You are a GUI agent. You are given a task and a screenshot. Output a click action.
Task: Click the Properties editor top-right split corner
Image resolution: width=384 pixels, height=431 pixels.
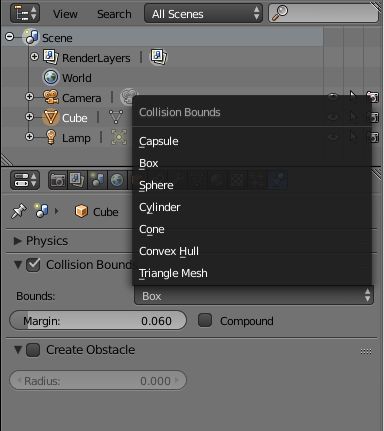[x=377, y=173]
